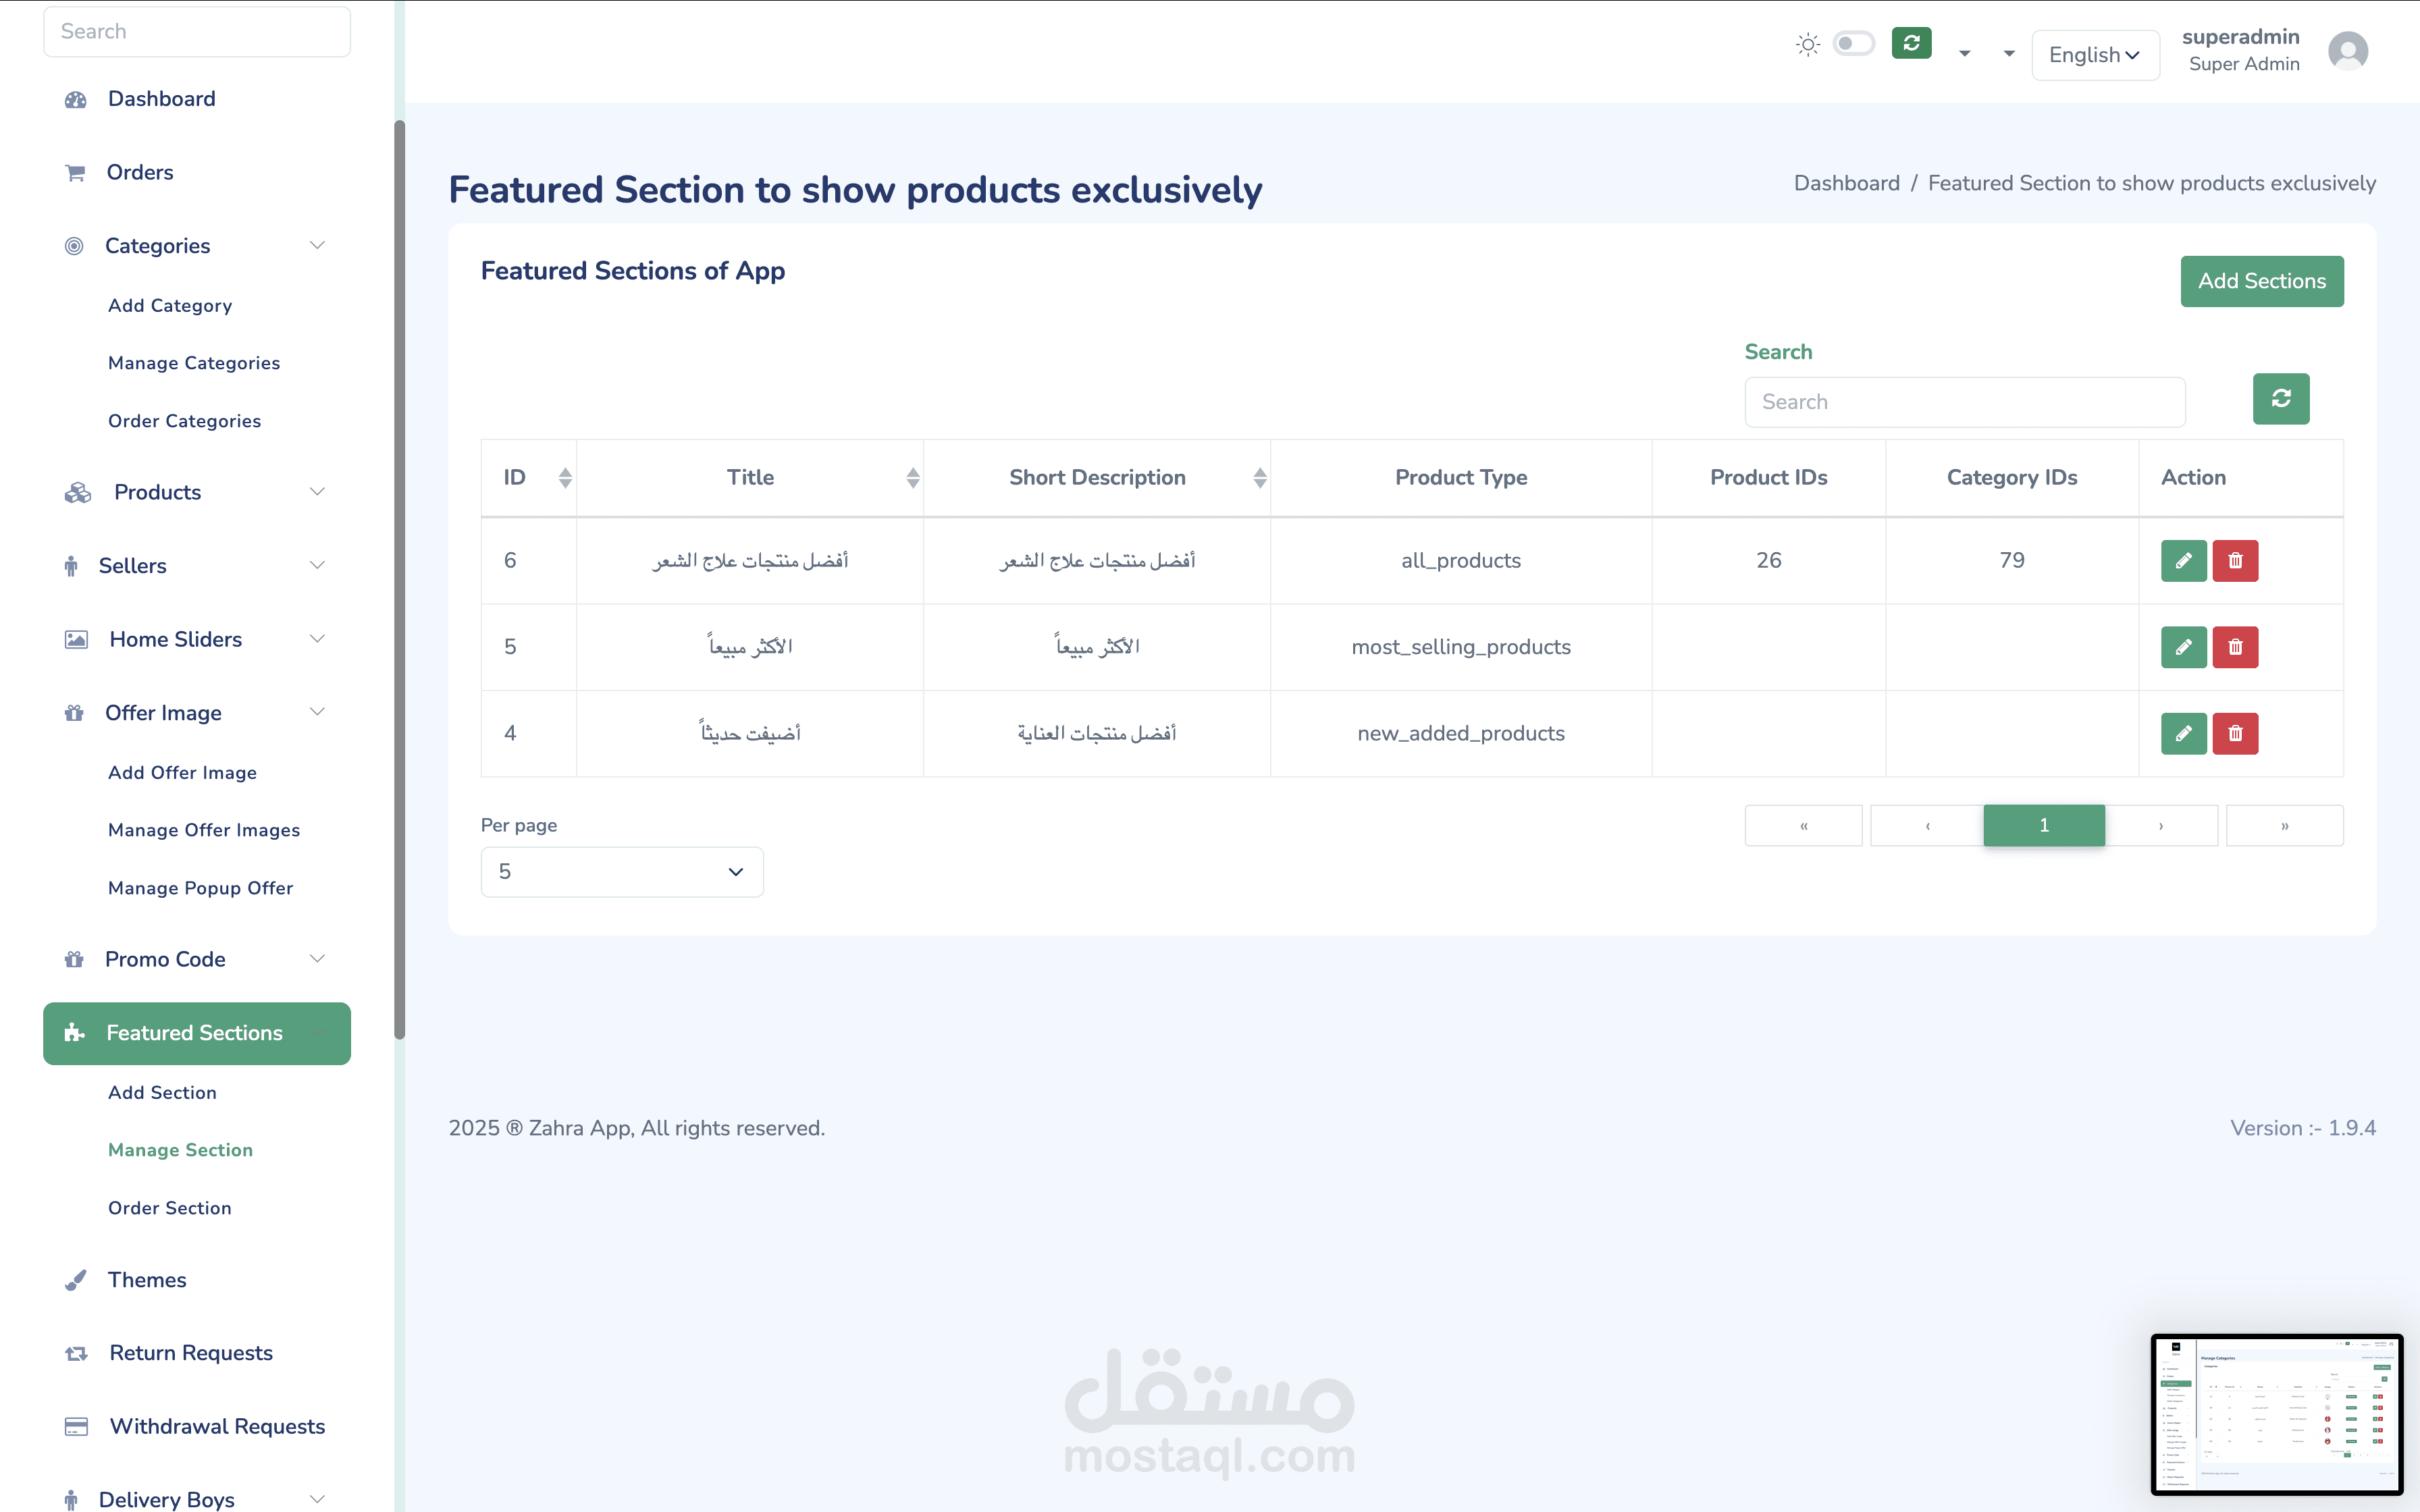Image resolution: width=2420 pixels, height=1512 pixels.
Task: Click the green refresh icon in top header
Action: [1911, 43]
